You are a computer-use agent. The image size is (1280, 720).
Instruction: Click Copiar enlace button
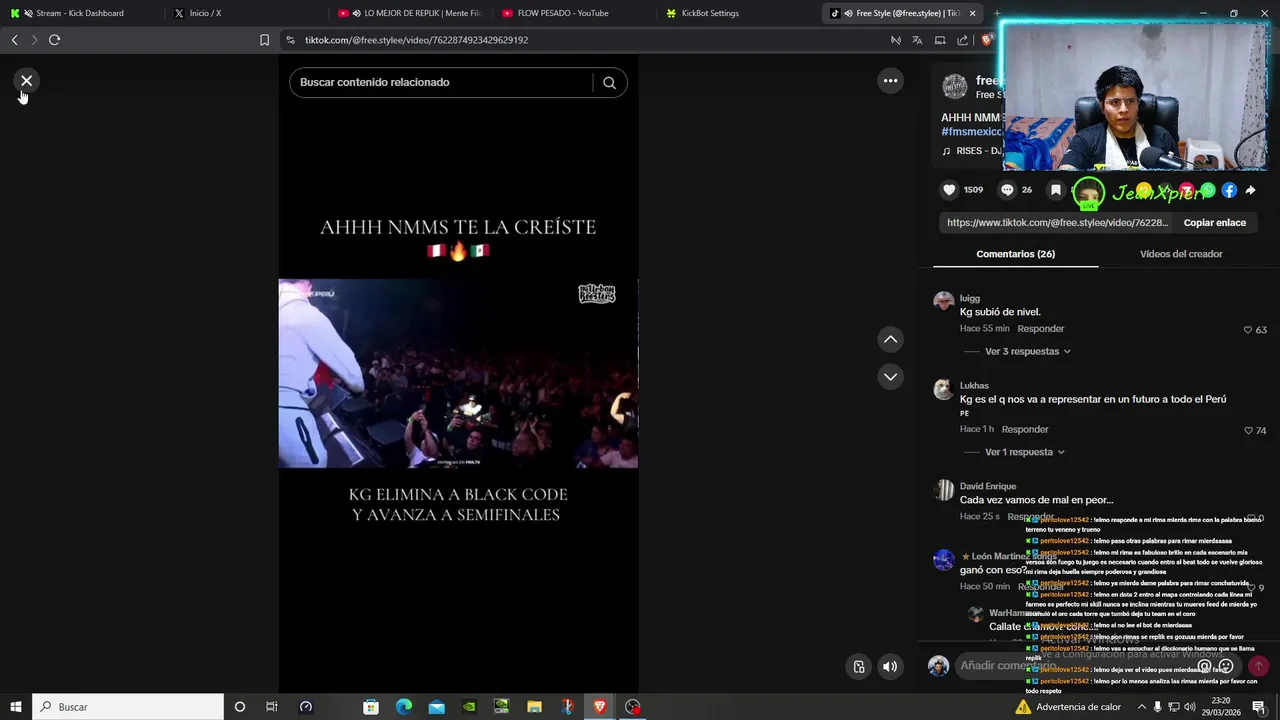(x=1214, y=223)
